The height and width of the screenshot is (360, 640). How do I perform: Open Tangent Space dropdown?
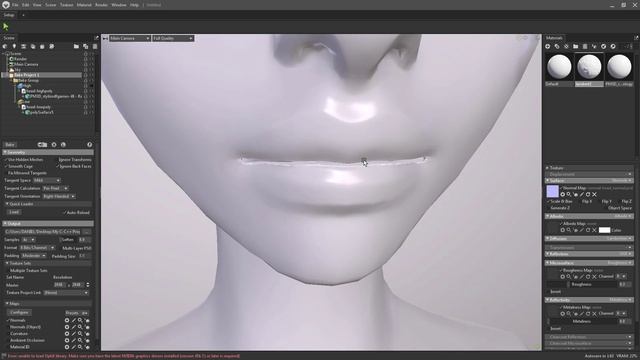point(47,180)
